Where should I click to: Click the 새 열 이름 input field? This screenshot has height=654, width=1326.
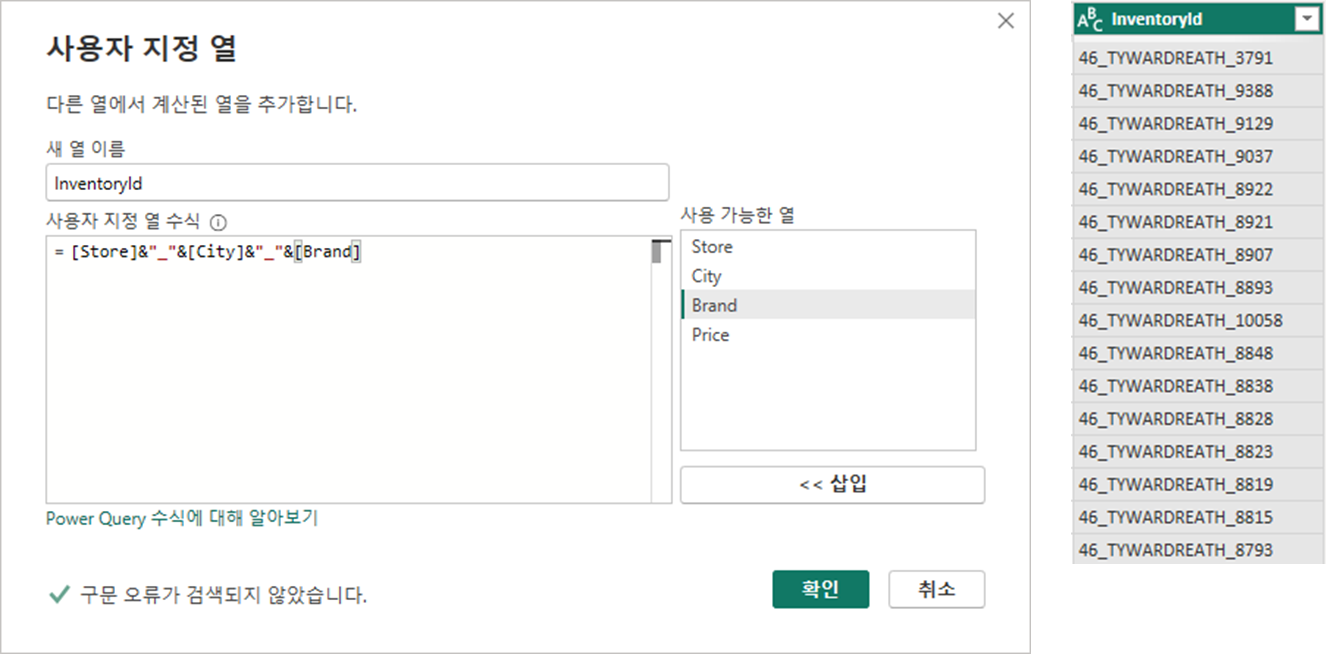357,183
